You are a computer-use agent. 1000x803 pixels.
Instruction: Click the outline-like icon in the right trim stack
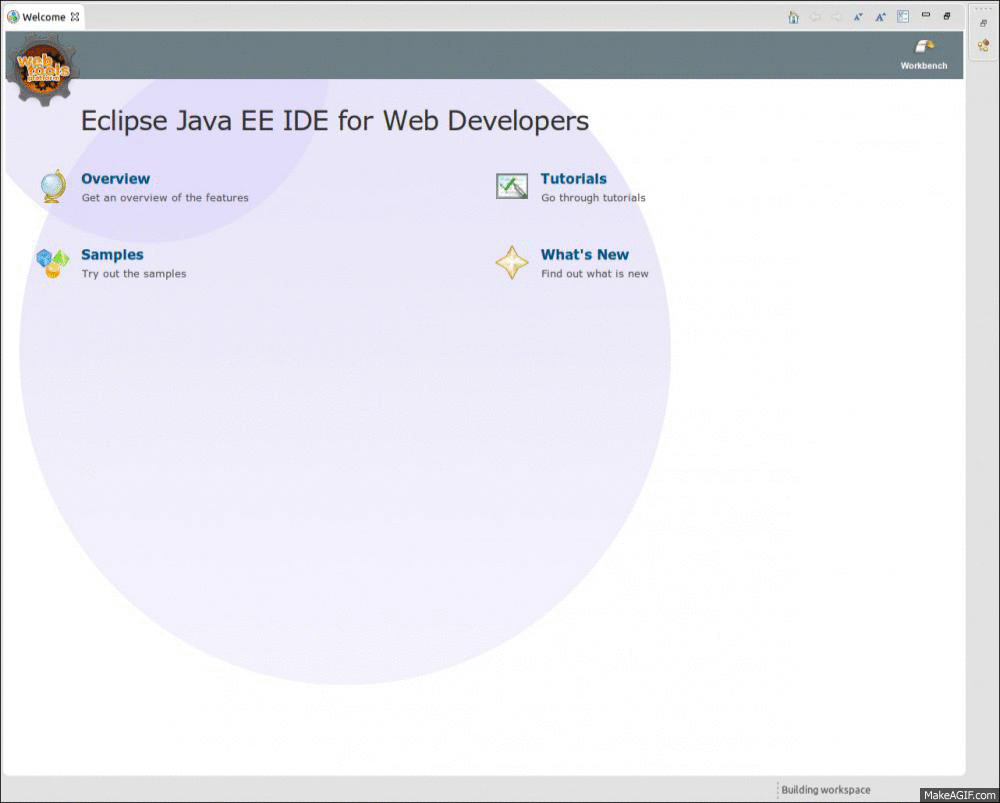[983, 45]
